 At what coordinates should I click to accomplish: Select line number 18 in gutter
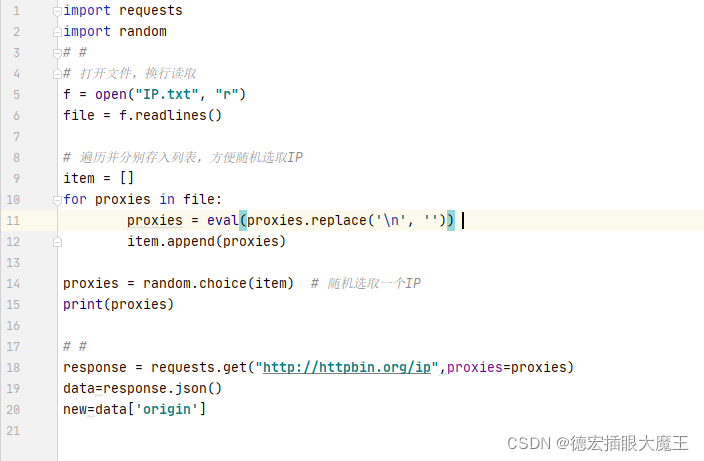click(x=13, y=368)
